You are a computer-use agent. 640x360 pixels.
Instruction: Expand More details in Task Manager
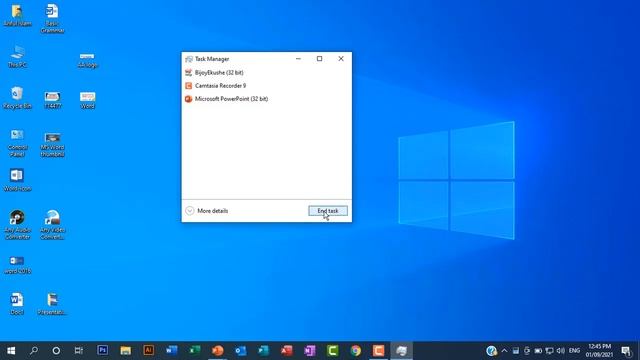click(x=207, y=211)
